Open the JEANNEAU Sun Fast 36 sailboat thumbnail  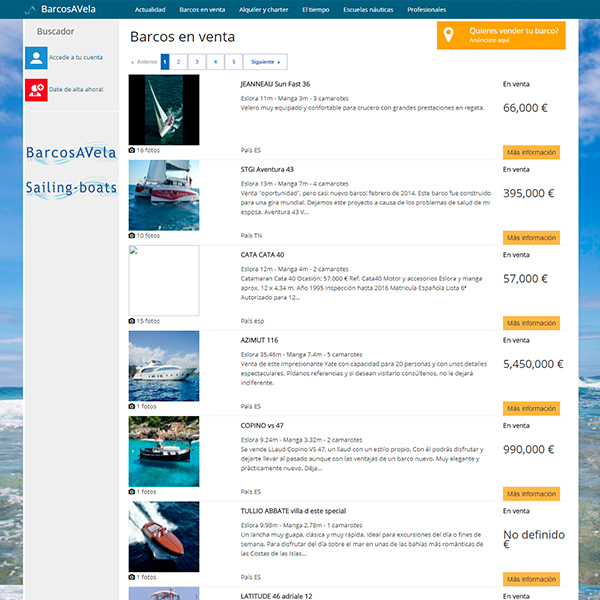[x=164, y=110]
